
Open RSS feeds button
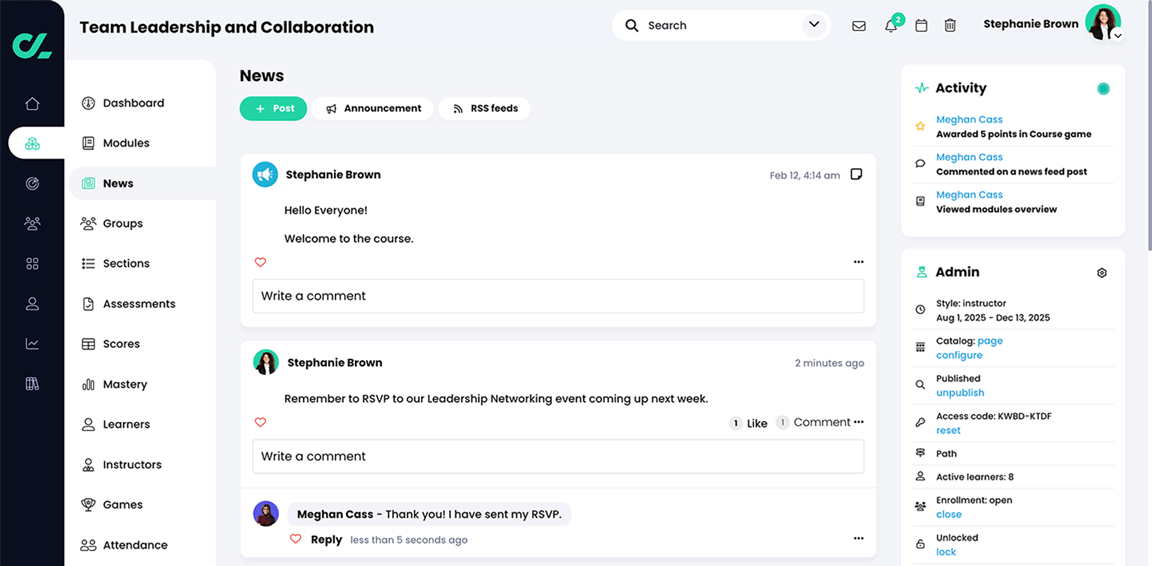(484, 108)
